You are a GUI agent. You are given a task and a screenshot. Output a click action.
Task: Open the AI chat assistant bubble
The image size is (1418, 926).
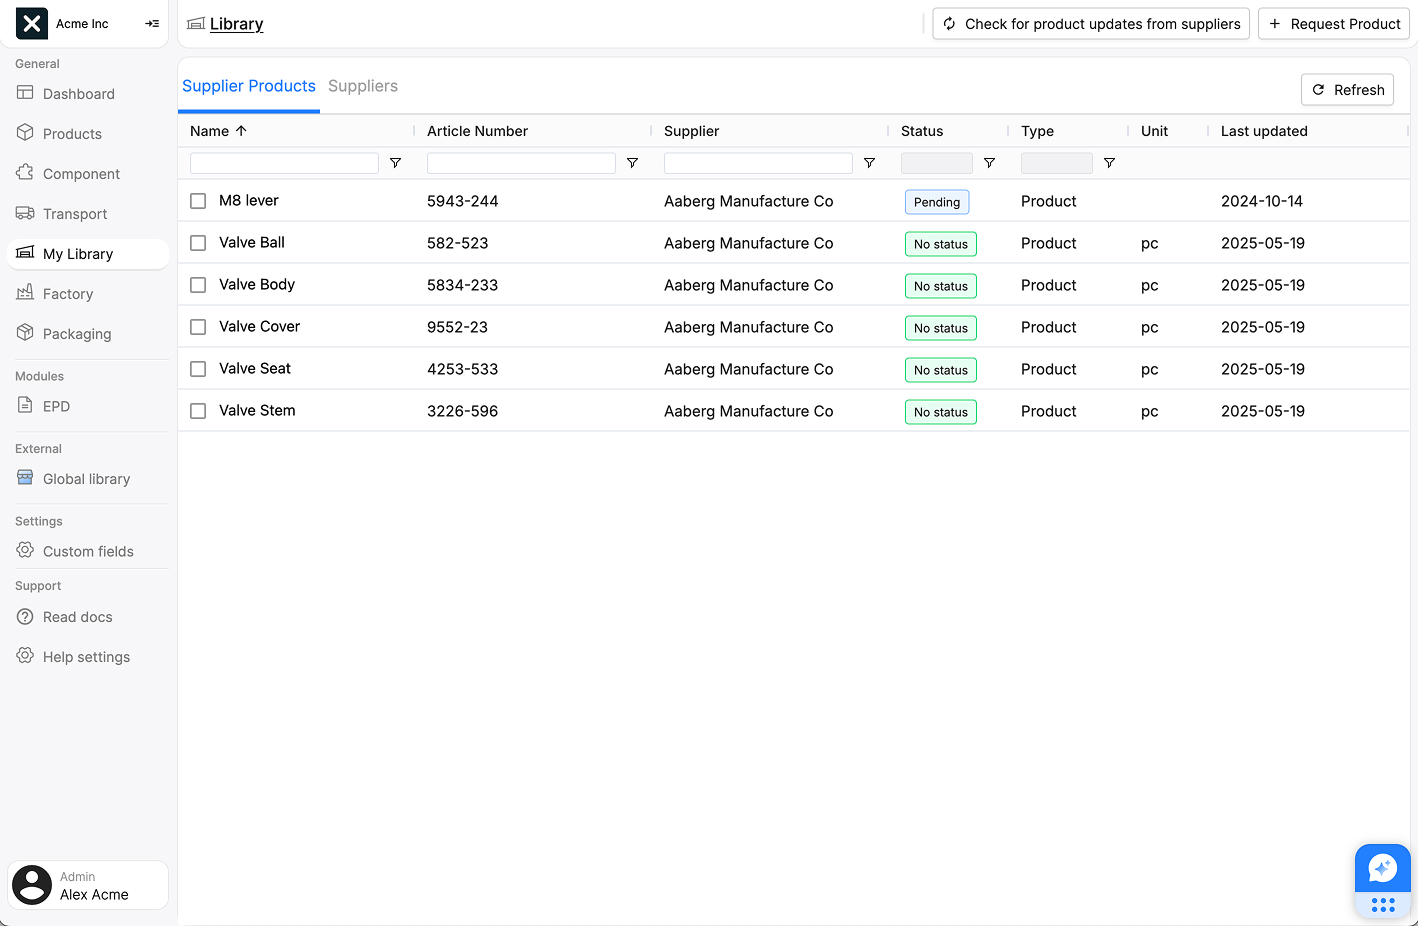coord(1382,868)
